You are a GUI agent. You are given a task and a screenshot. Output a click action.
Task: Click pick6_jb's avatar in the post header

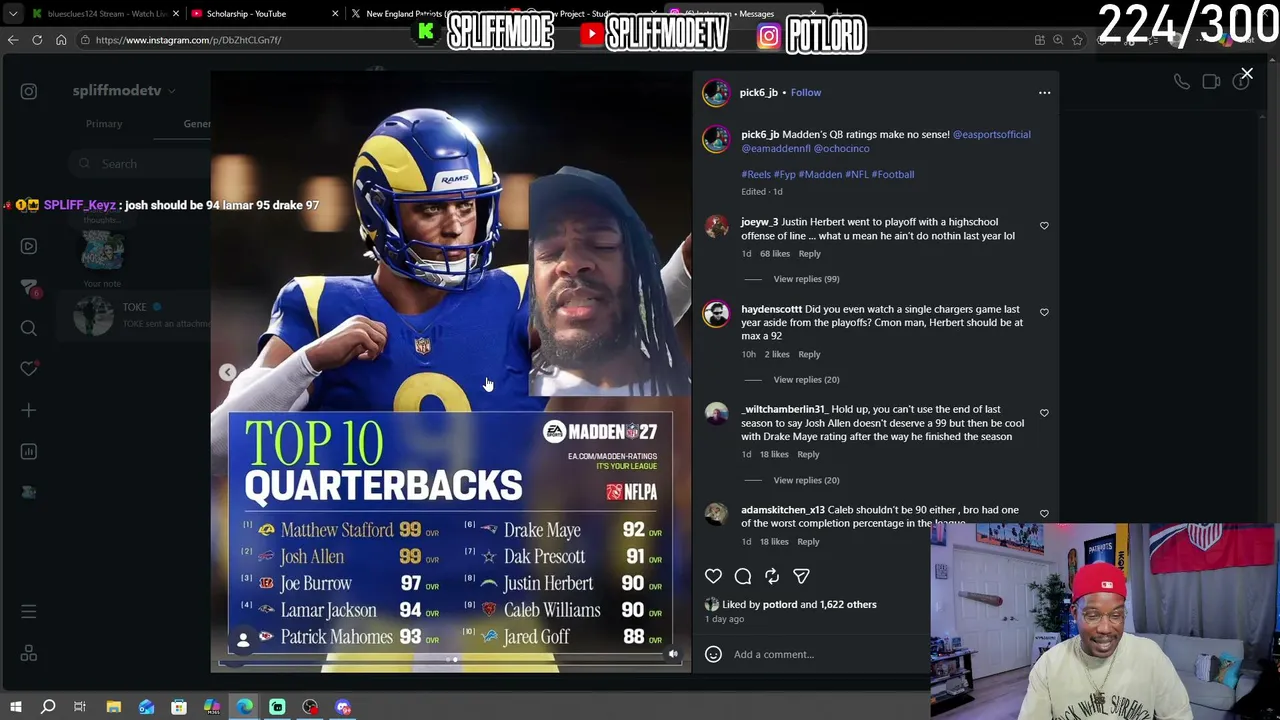(x=716, y=93)
